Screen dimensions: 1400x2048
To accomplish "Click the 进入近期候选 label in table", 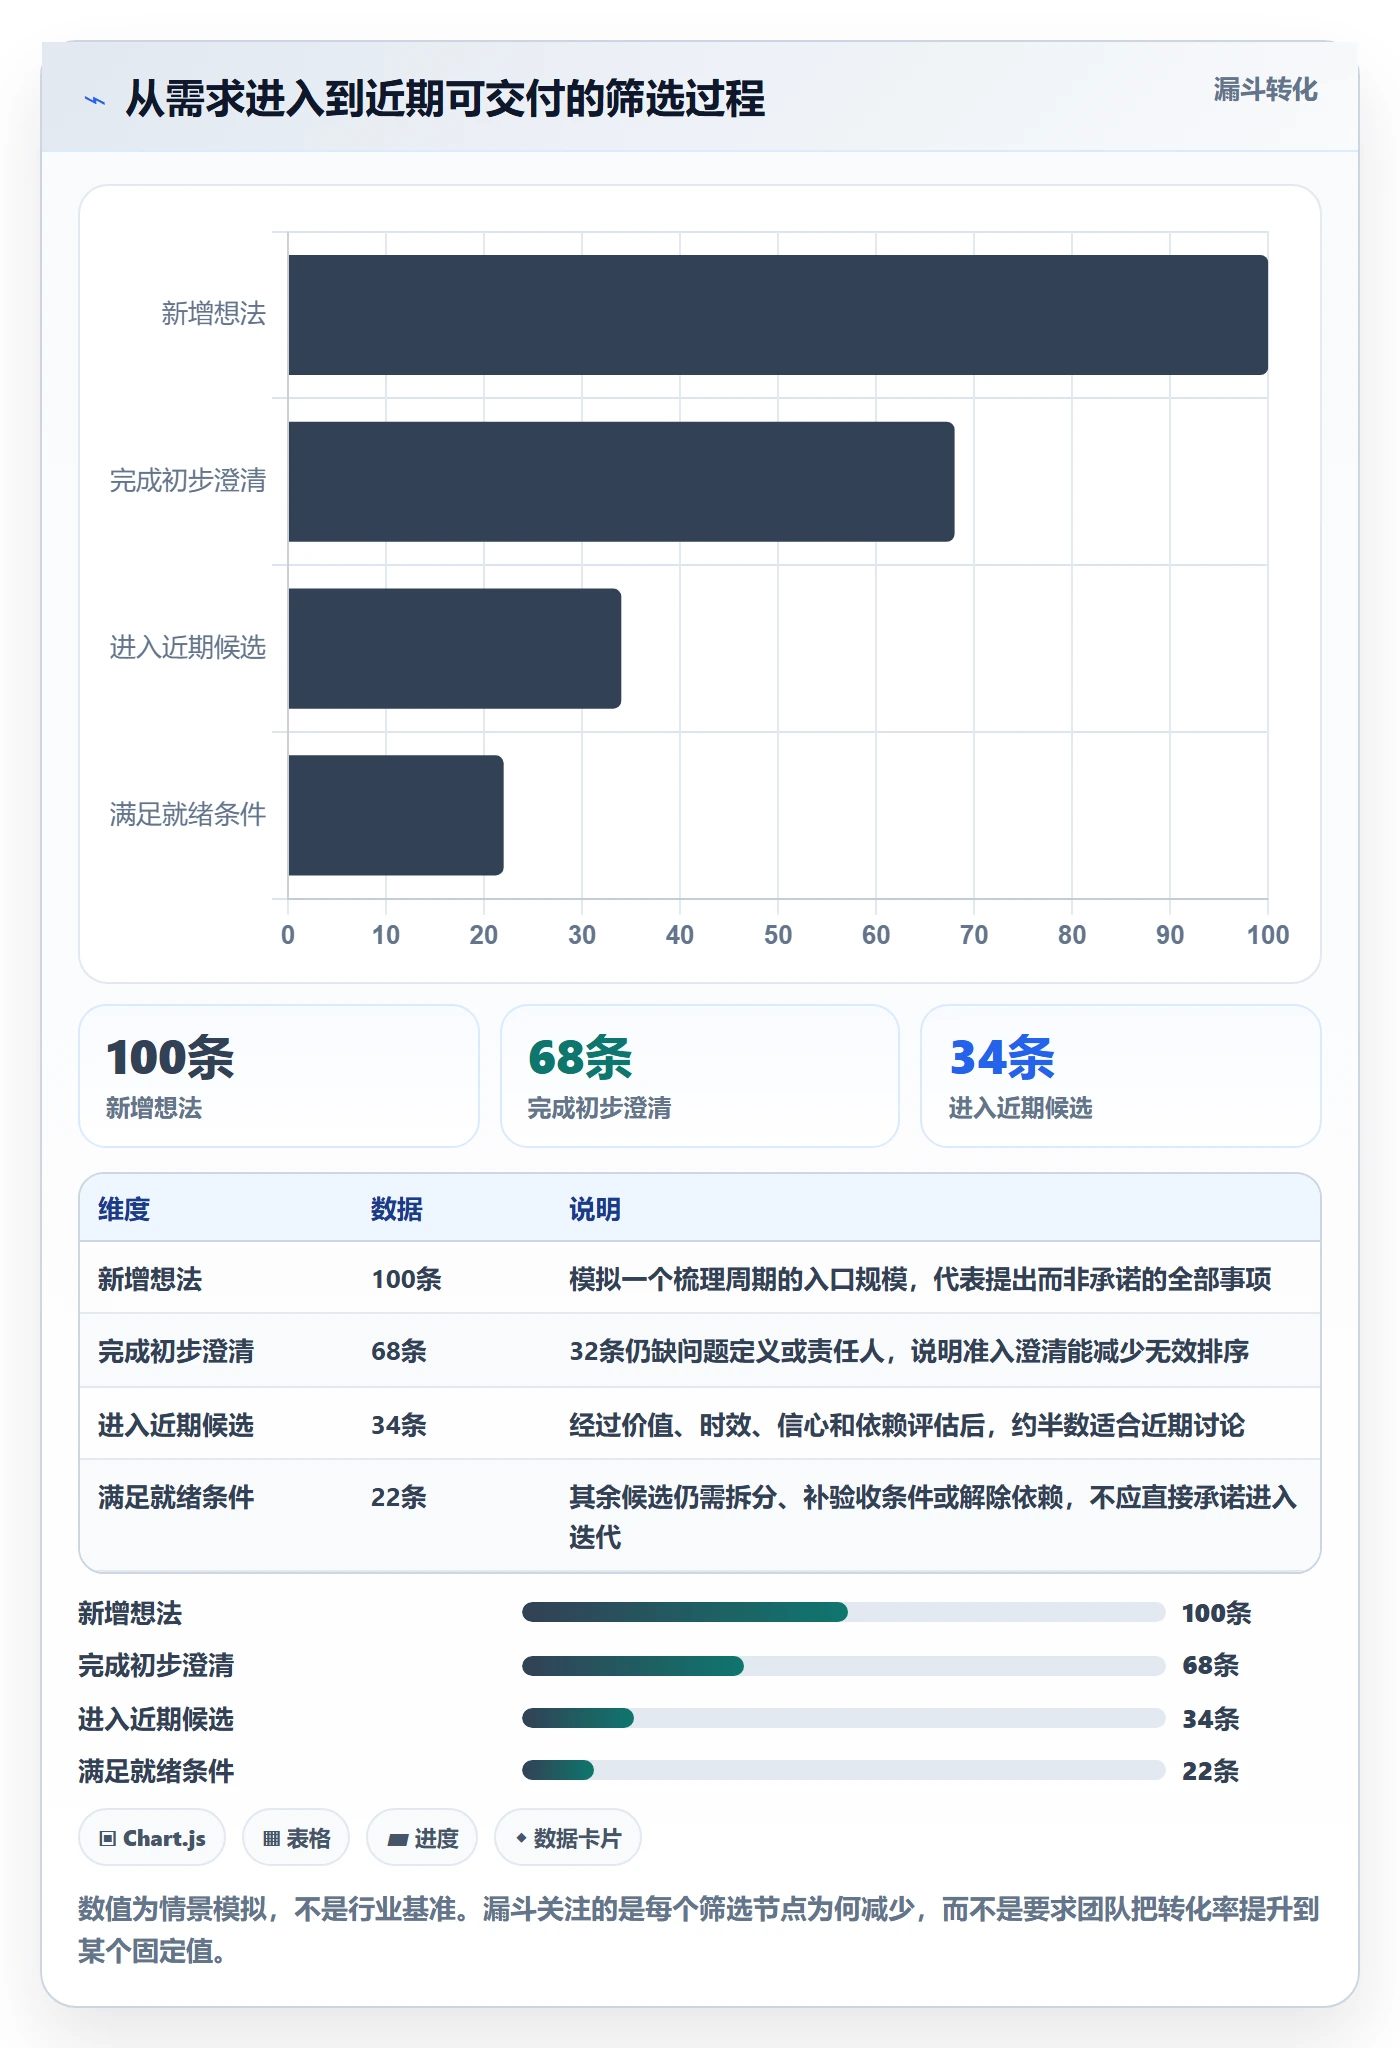I will (176, 1425).
